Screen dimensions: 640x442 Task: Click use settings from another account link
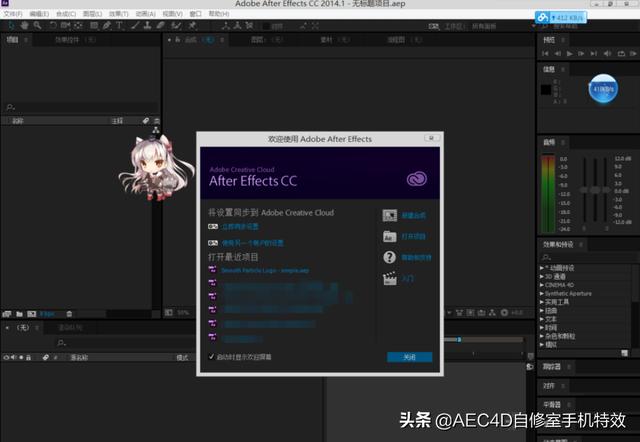(x=253, y=243)
